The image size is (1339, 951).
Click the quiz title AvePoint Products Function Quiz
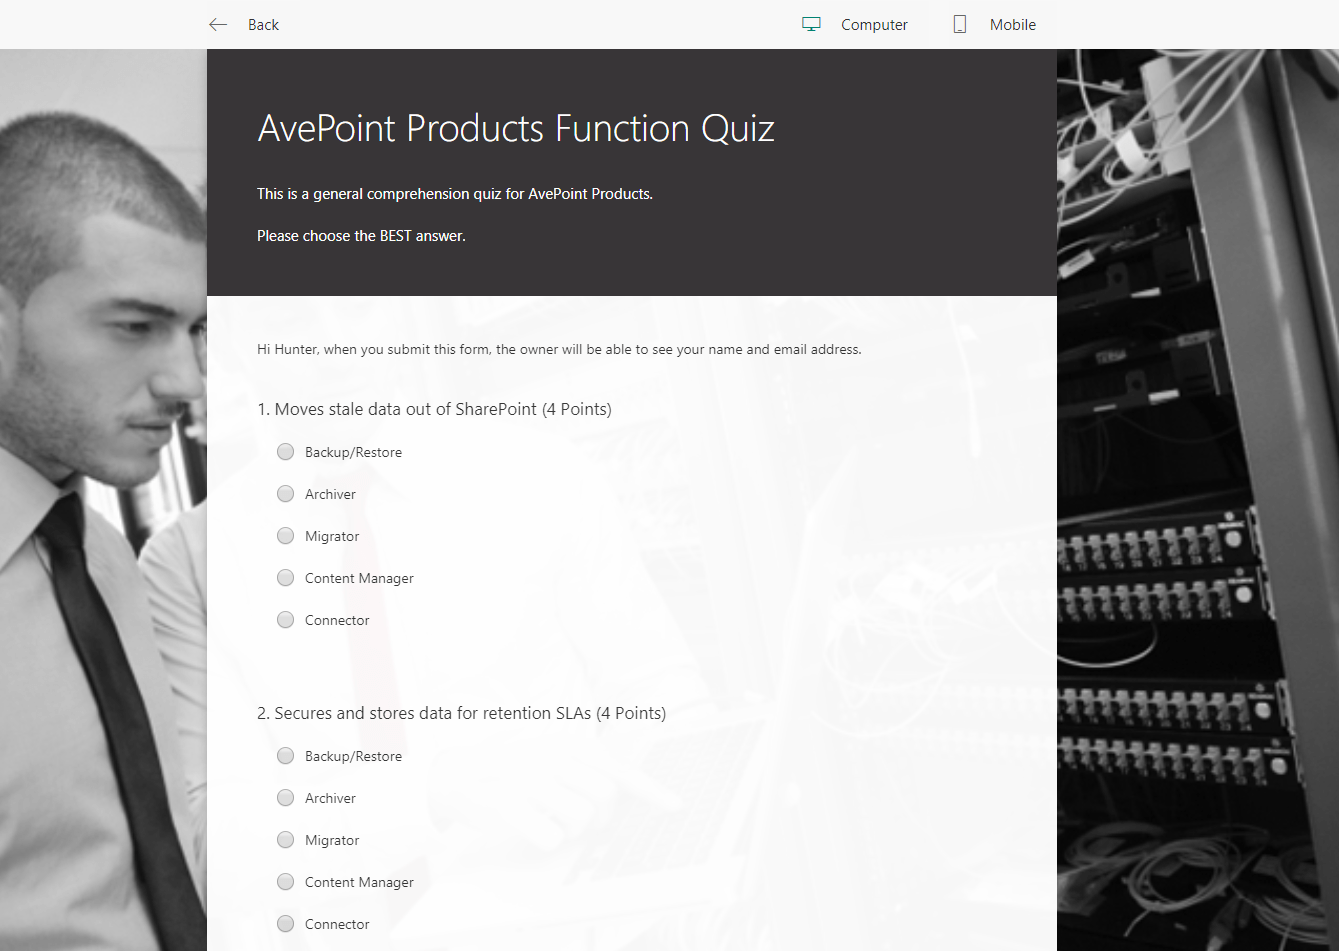(516, 128)
